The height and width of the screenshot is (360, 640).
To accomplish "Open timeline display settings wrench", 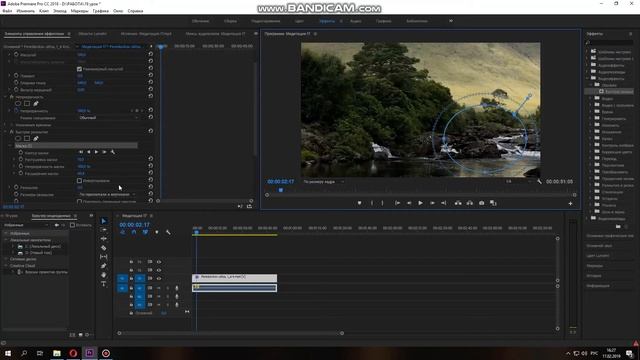I will (168, 232).
